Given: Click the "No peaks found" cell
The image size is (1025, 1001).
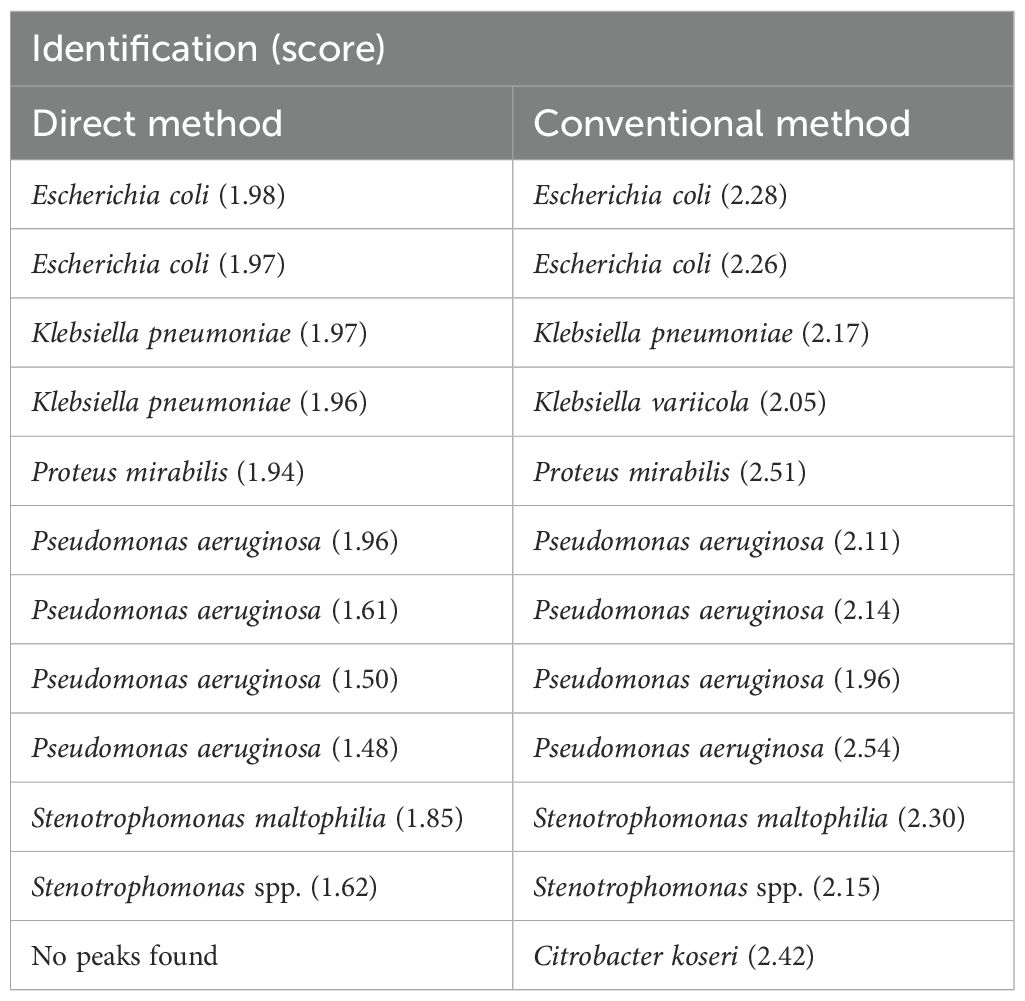Looking at the screenshot, I should [125, 956].
